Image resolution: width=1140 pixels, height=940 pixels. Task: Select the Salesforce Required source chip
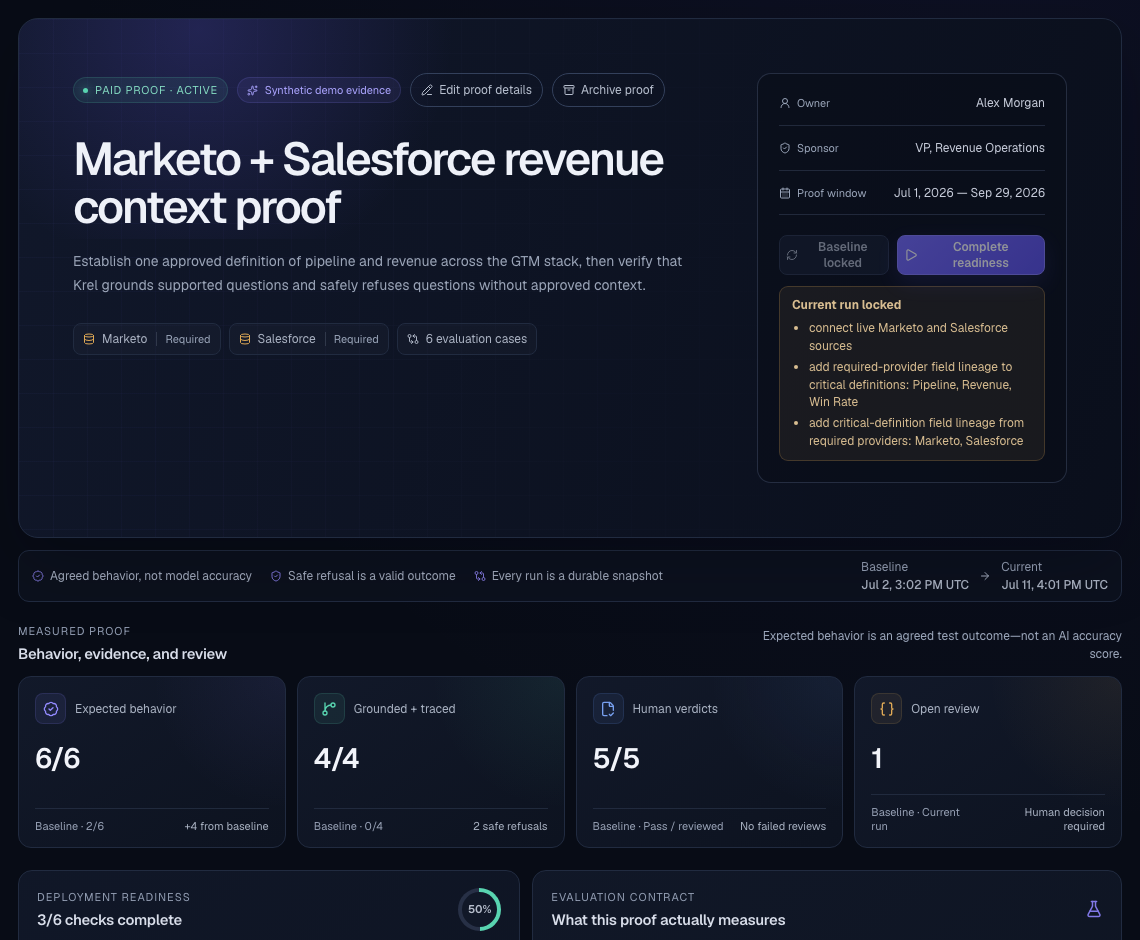click(309, 340)
